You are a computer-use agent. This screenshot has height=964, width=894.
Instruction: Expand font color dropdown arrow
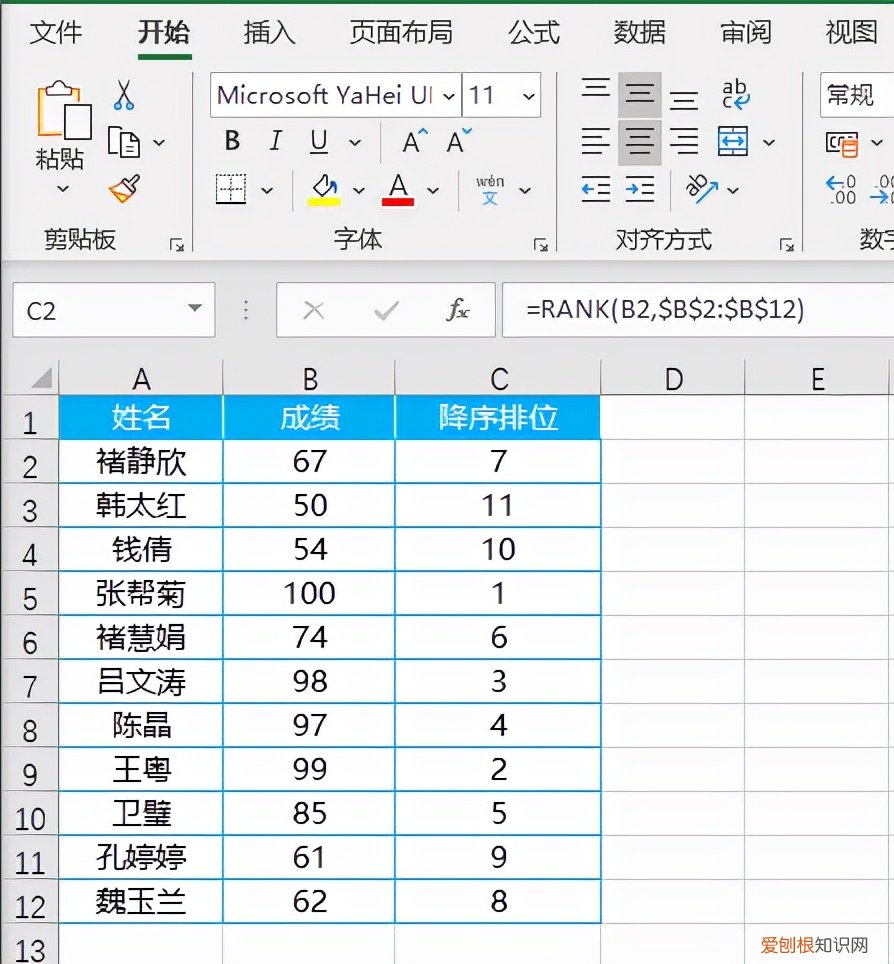[433, 191]
